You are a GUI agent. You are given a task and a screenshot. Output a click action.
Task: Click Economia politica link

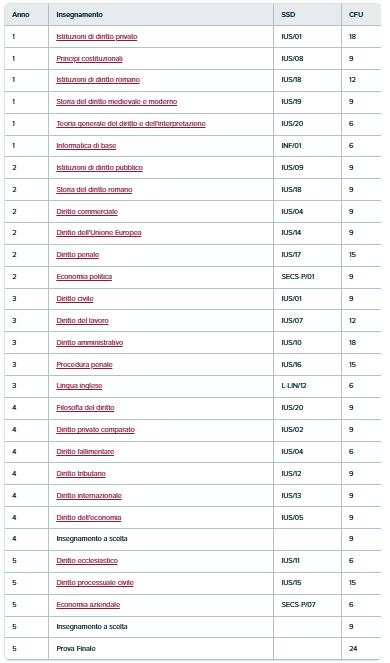pyautogui.click(x=84, y=277)
